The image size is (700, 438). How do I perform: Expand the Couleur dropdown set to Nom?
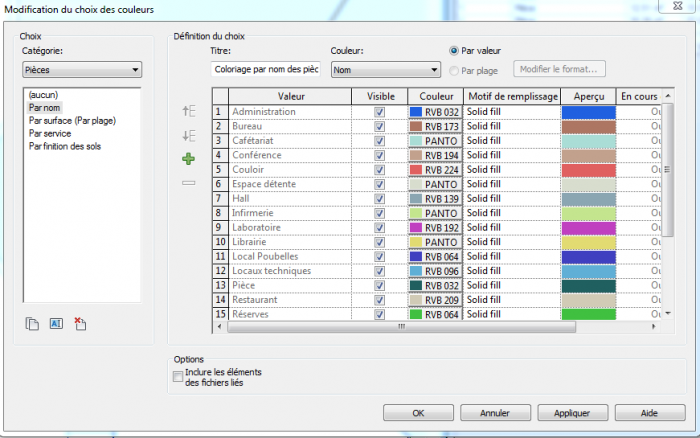pos(385,70)
